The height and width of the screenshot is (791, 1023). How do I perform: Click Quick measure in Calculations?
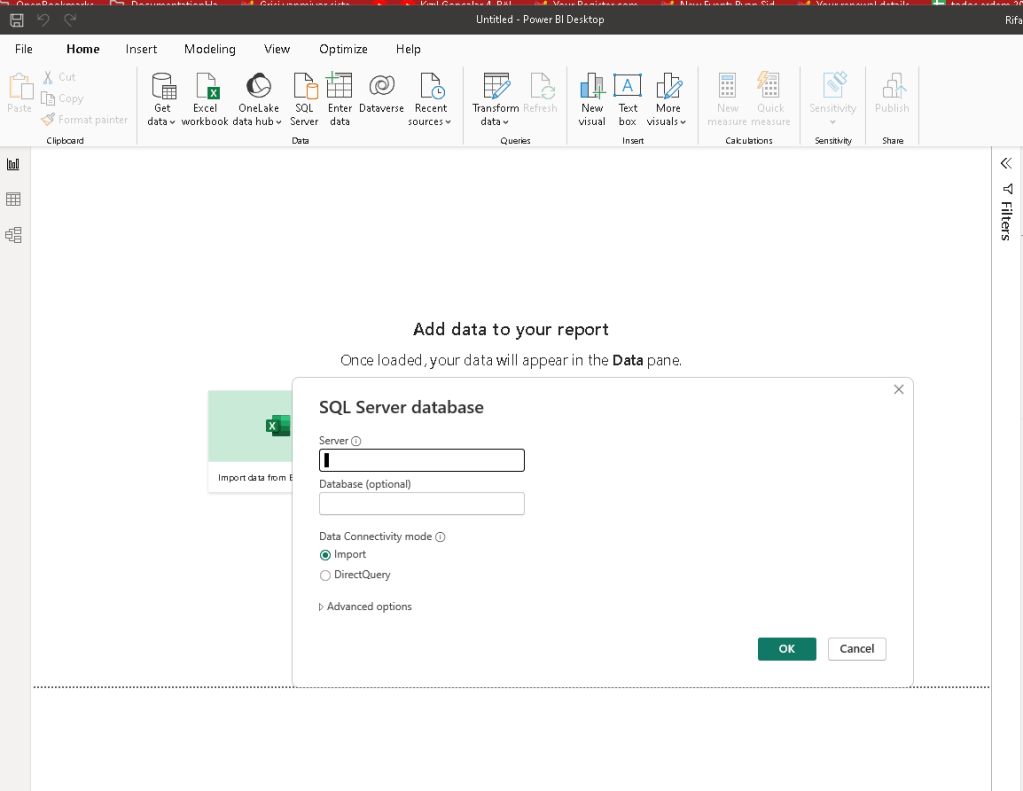pyautogui.click(x=771, y=99)
